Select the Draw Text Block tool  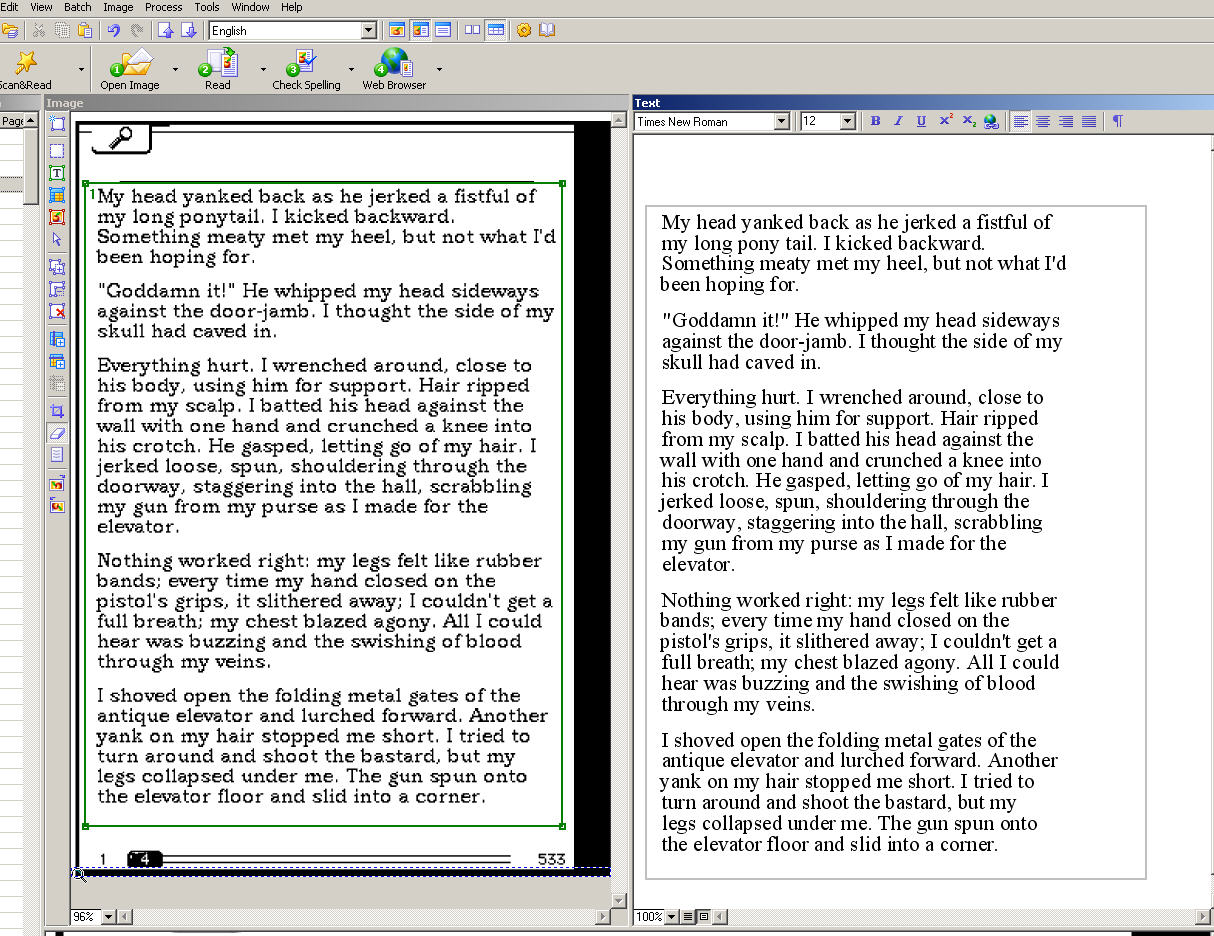tap(57, 174)
